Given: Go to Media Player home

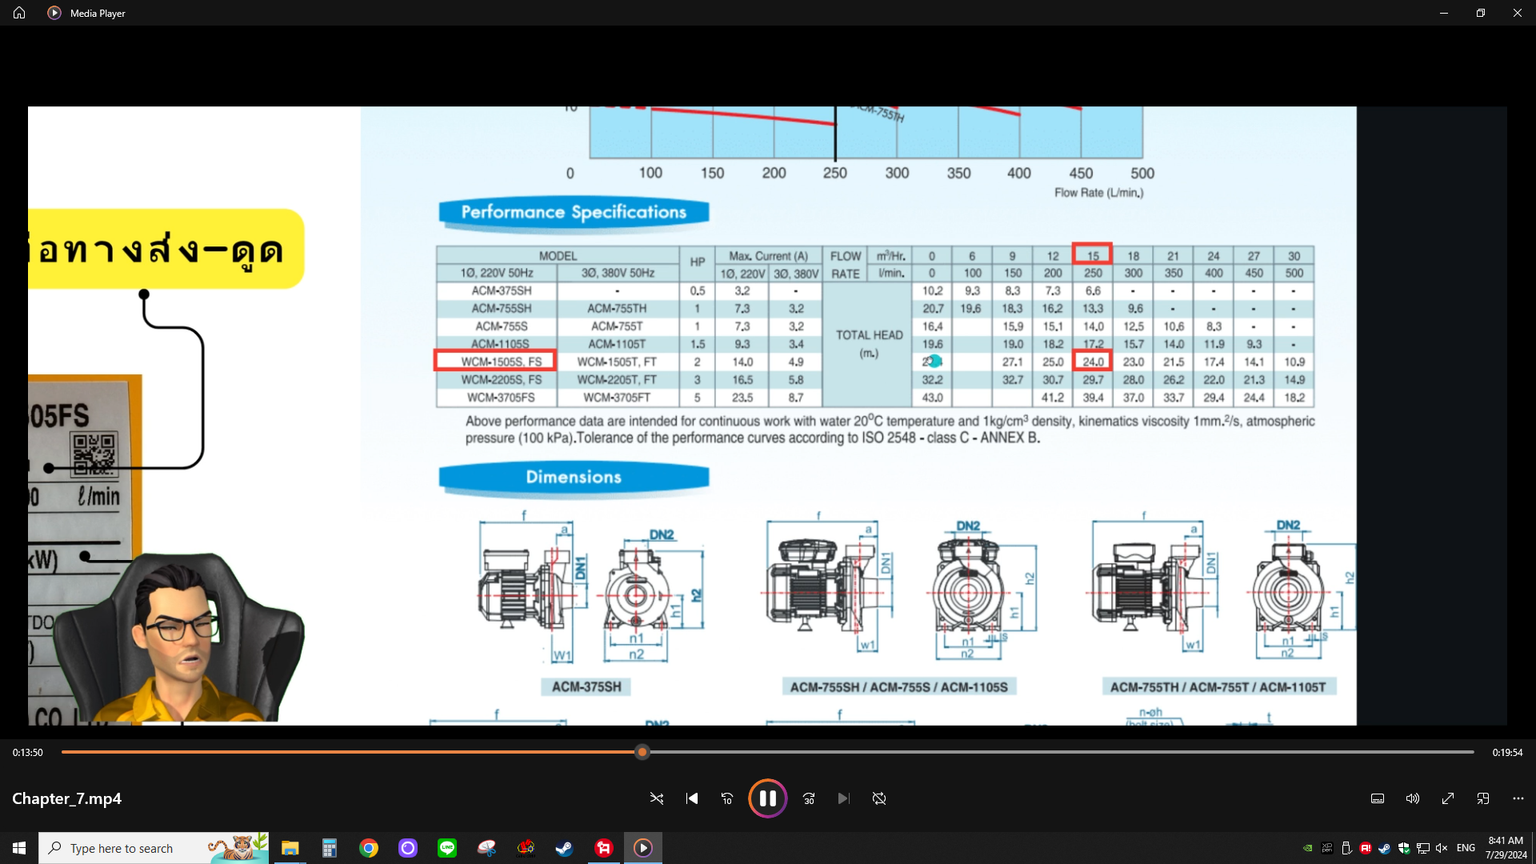Looking at the screenshot, I should (19, 13).
